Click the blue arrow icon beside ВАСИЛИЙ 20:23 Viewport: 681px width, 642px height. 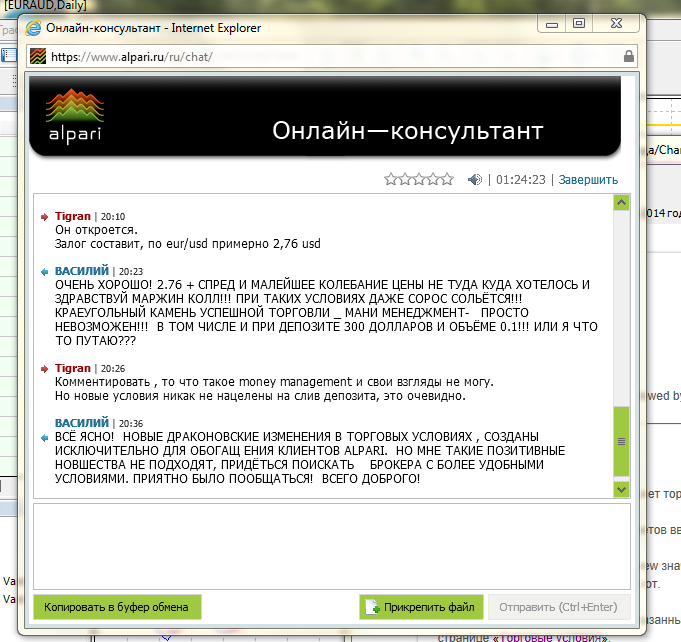(x=44, y=272)
